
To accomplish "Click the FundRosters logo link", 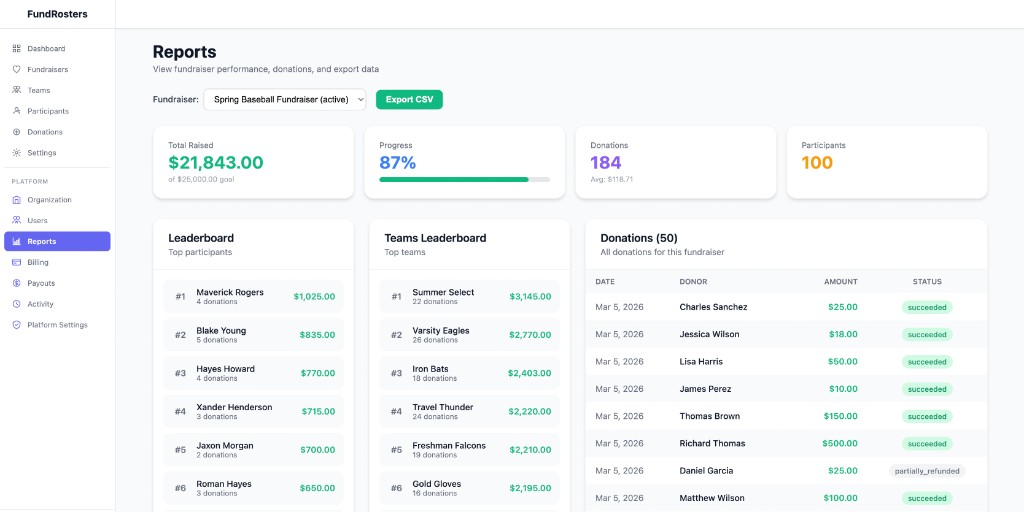I will [57, 14].
